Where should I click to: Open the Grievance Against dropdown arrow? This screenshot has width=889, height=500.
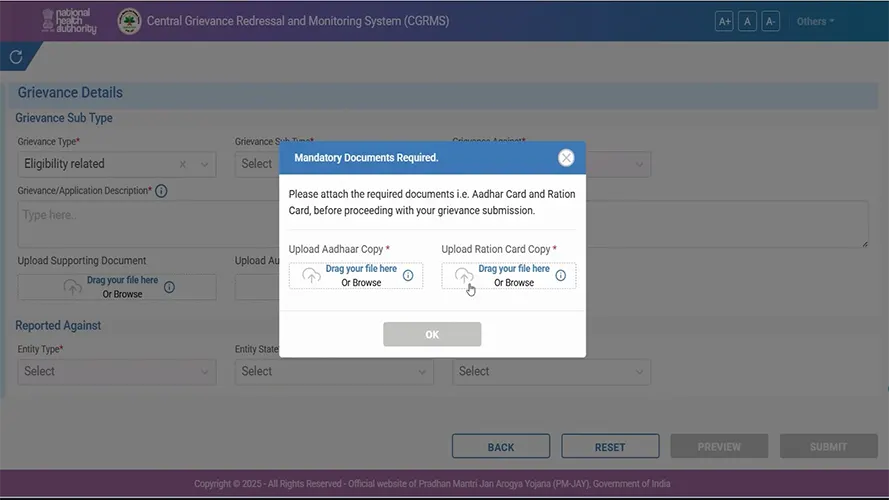639,164
